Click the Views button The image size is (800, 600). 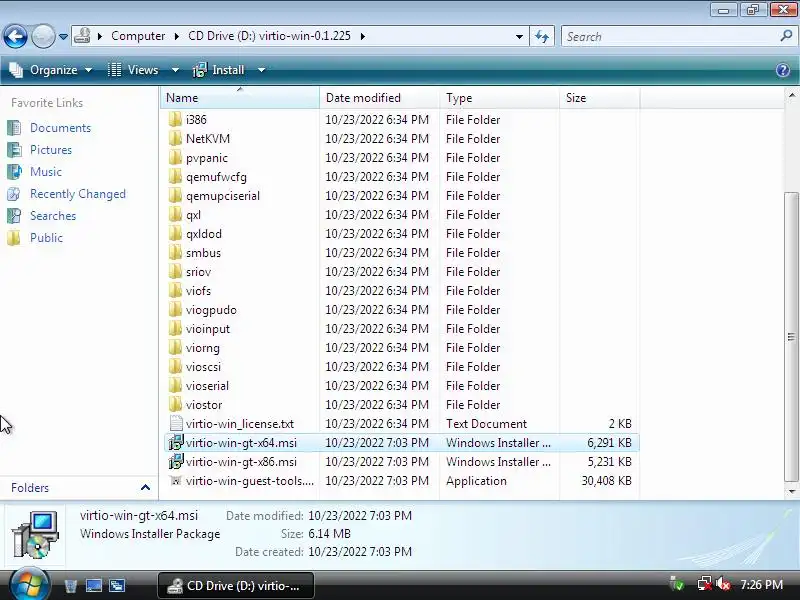click(134, 70)
